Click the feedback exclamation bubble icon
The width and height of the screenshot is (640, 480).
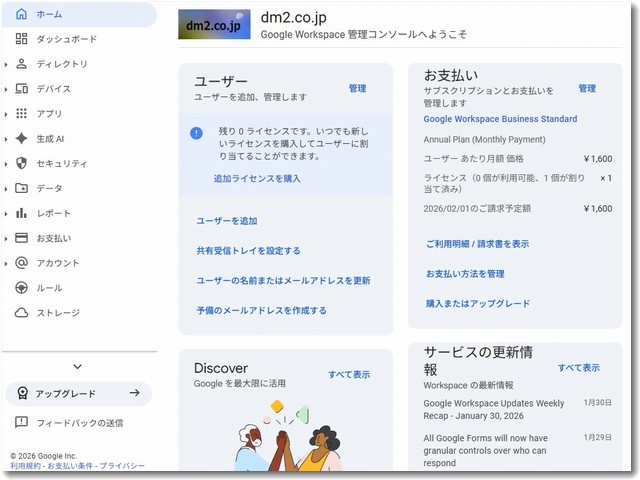pos(21,422)
